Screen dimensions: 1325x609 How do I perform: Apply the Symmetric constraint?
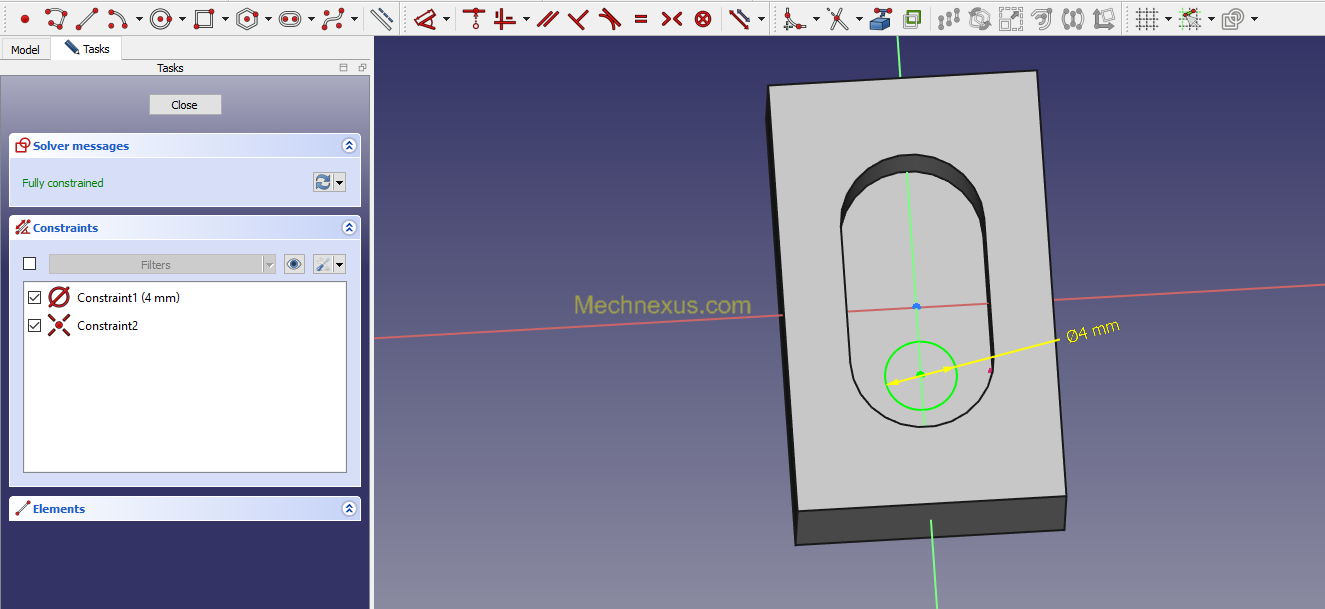pos(672,18)
